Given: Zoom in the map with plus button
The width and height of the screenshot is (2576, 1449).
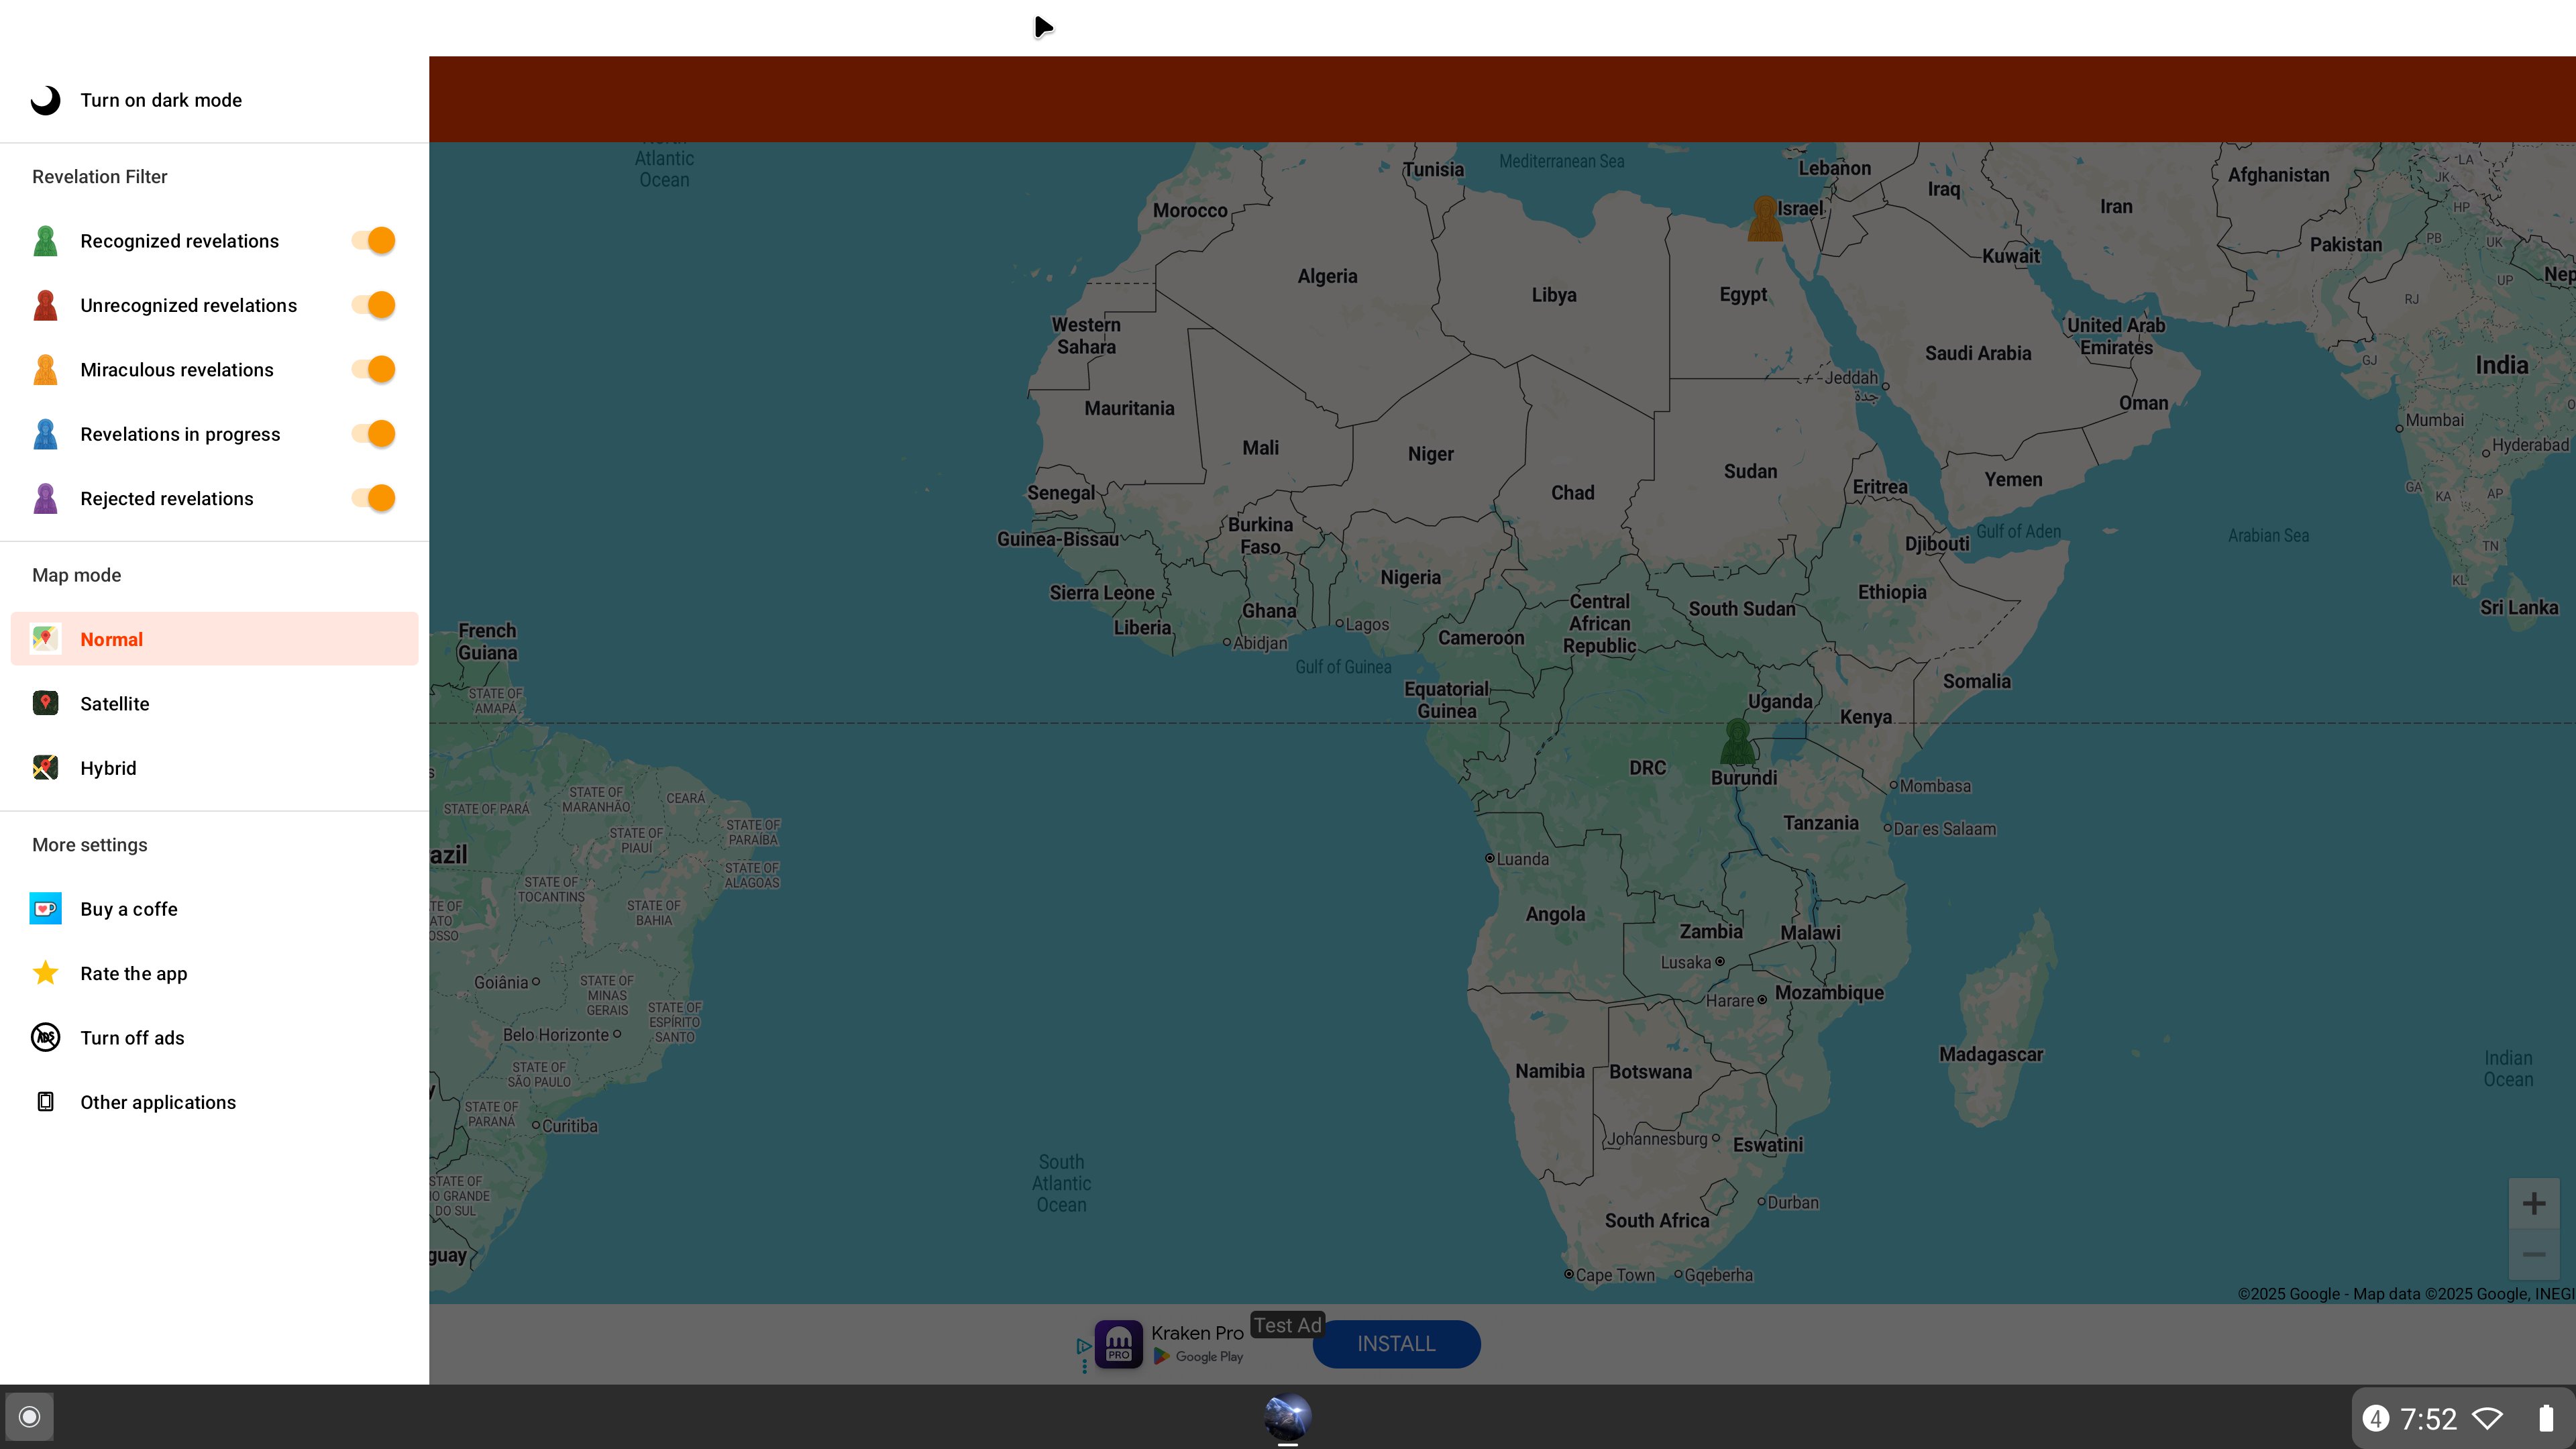Looking at the screenshot, I should tap(2533, 1203).
